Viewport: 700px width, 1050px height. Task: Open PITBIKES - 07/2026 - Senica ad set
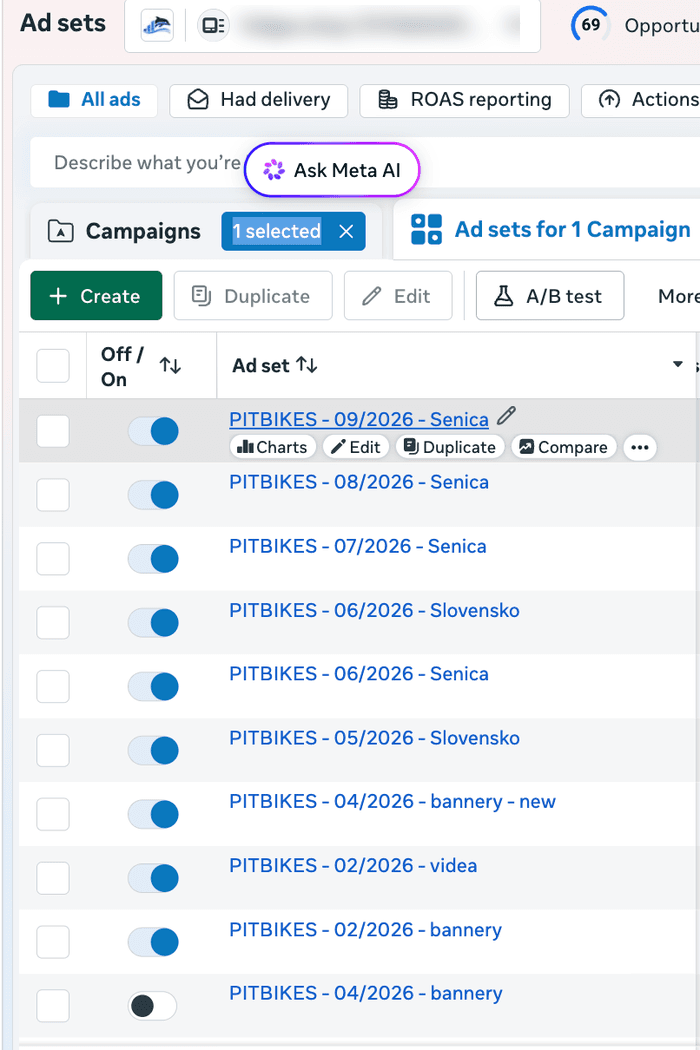358,546
